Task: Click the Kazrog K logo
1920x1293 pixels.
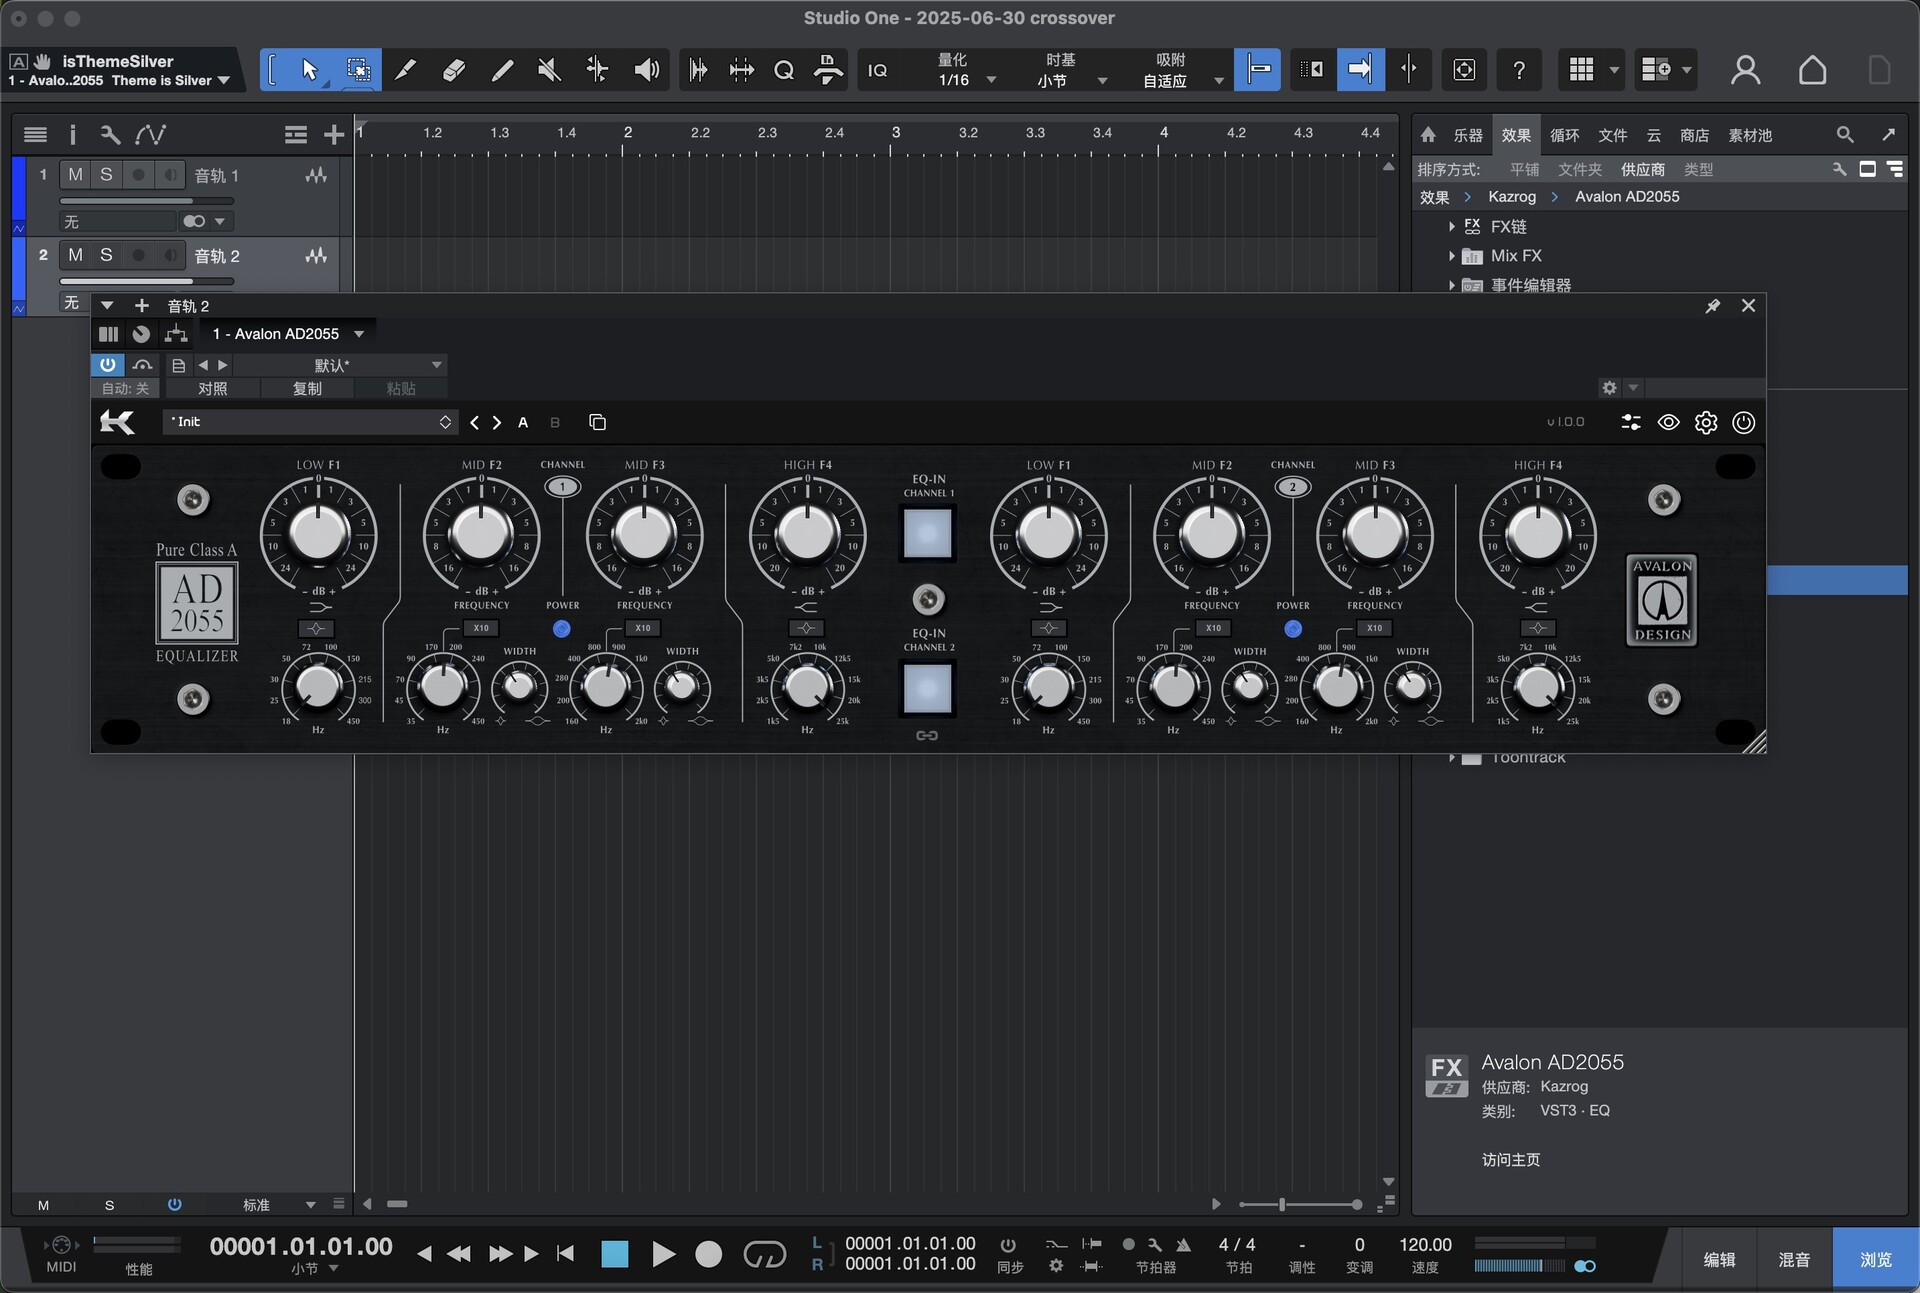Action: (x=117, y=422)
